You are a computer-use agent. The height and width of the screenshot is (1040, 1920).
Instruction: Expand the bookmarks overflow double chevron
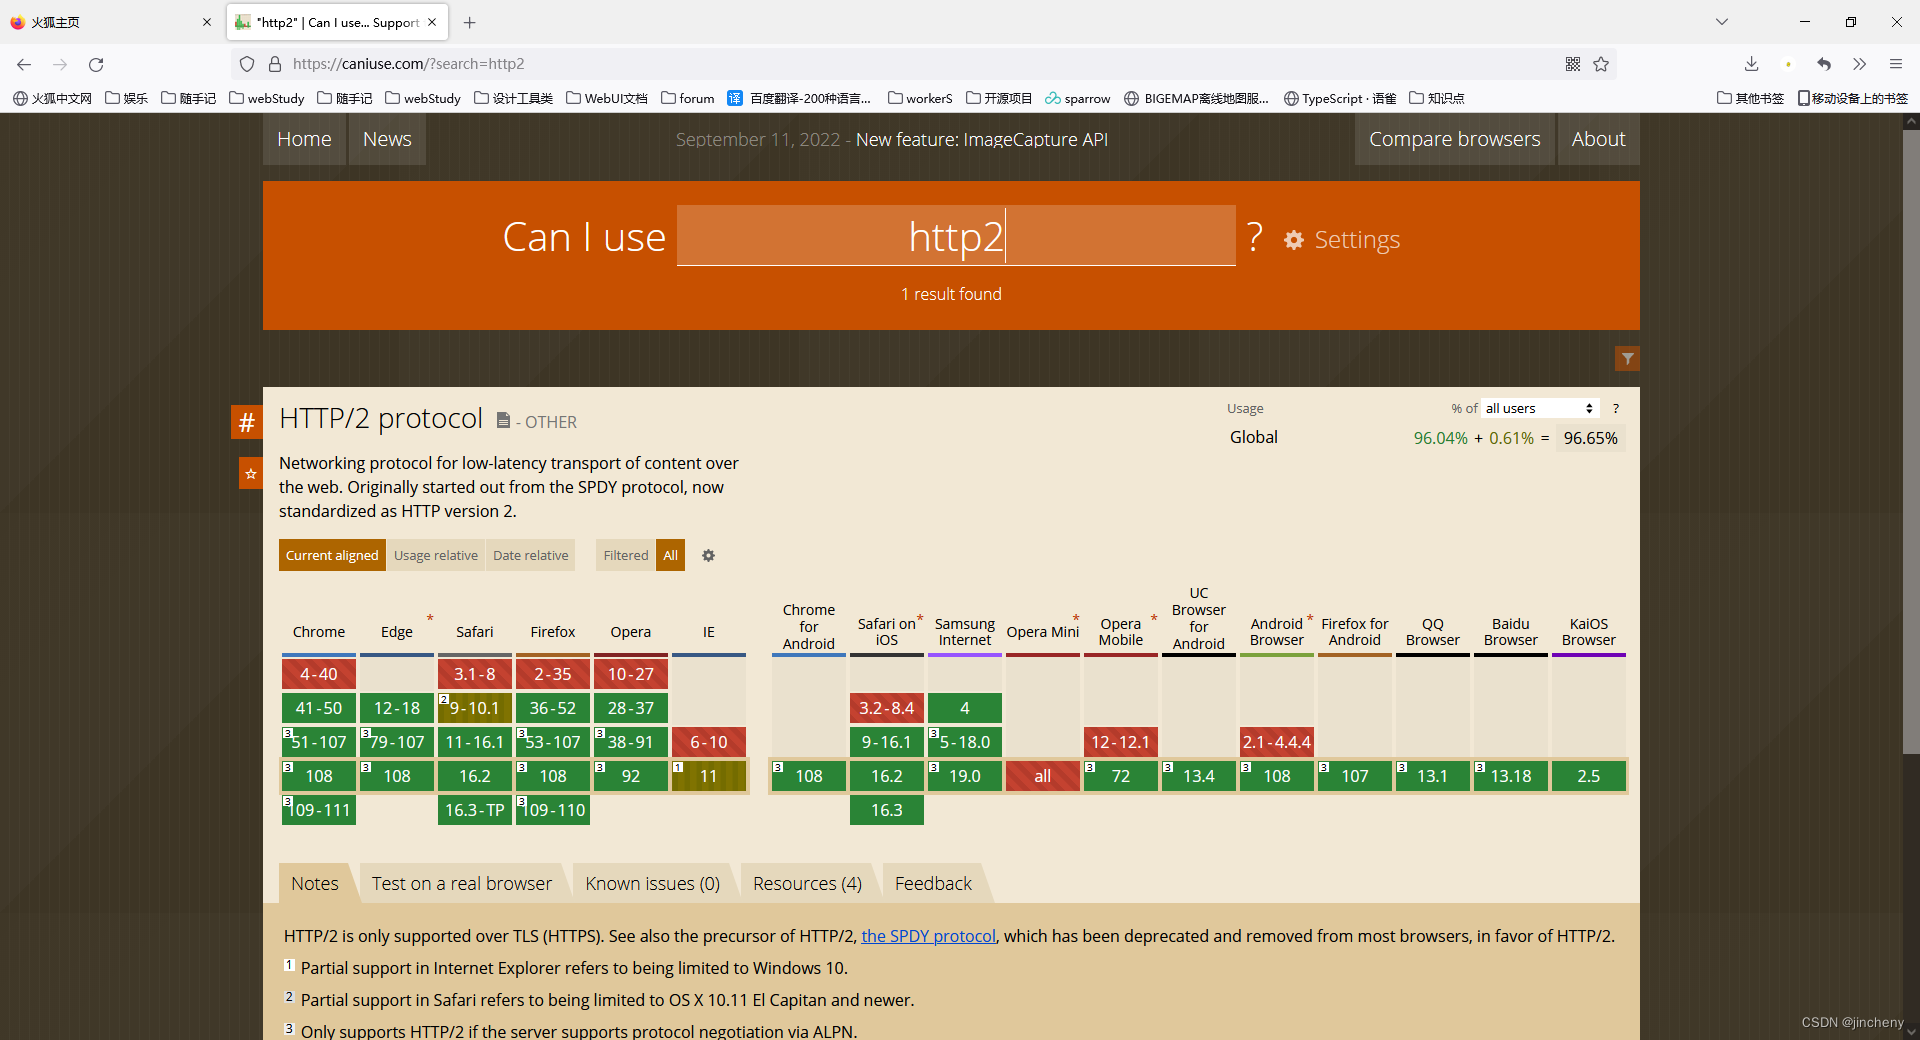tap(1859, 63)
